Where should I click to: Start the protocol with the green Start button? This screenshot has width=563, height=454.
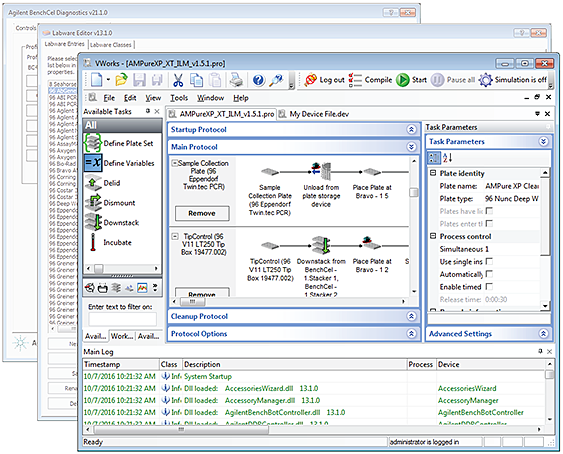(411, 80)
